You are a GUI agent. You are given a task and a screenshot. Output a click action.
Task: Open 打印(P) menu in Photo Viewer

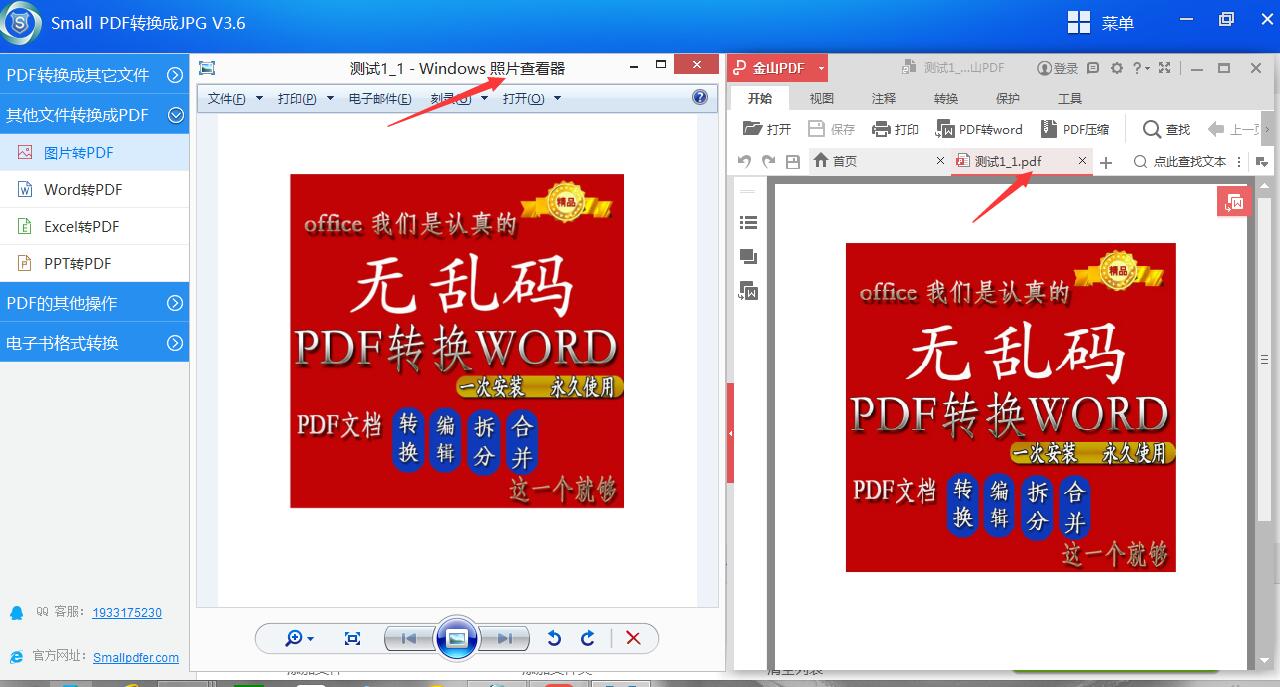coord(305,98)
